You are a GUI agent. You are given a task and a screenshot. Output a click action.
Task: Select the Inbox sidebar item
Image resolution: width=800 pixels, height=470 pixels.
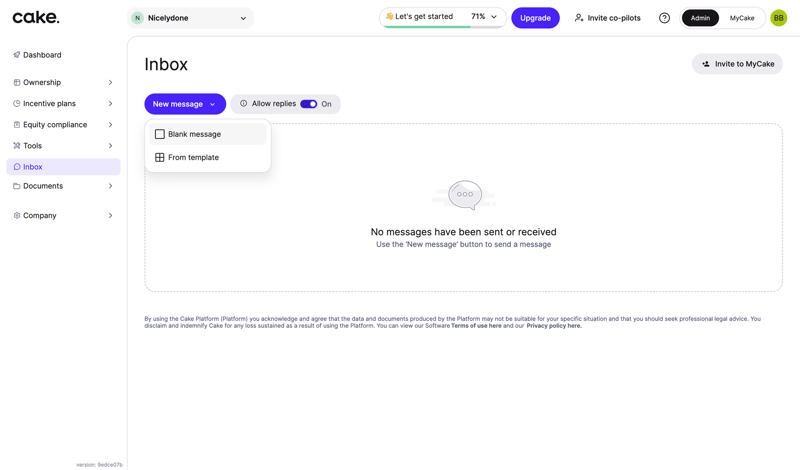click(33, 167)
